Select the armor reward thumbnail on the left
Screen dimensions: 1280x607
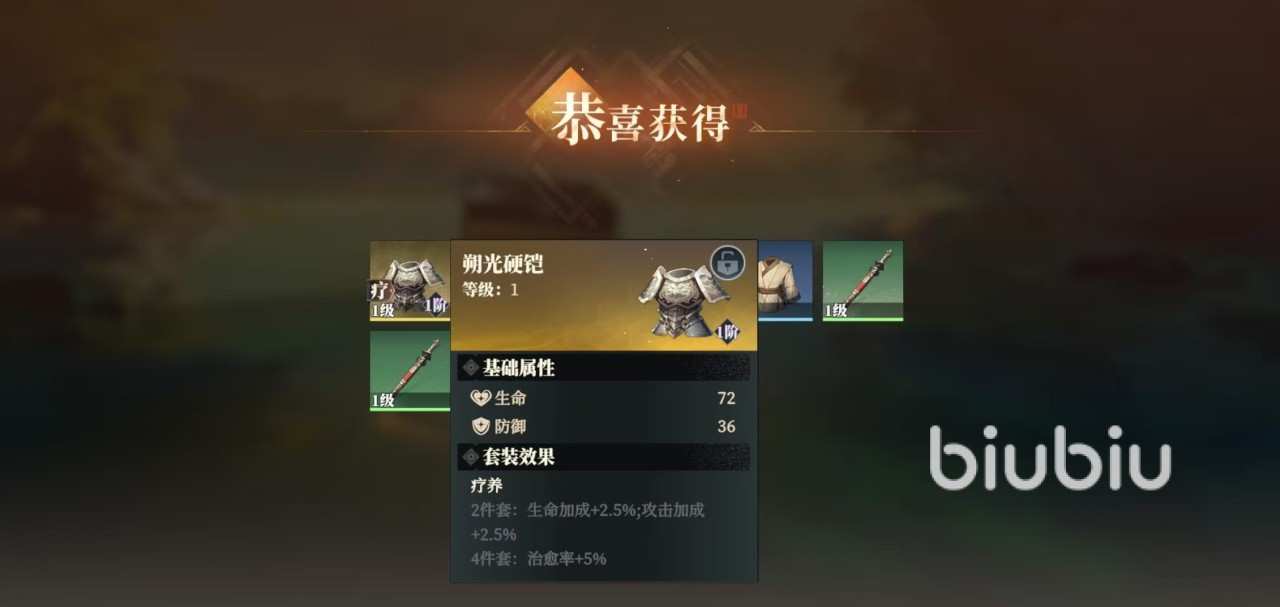tap(410, 281)
